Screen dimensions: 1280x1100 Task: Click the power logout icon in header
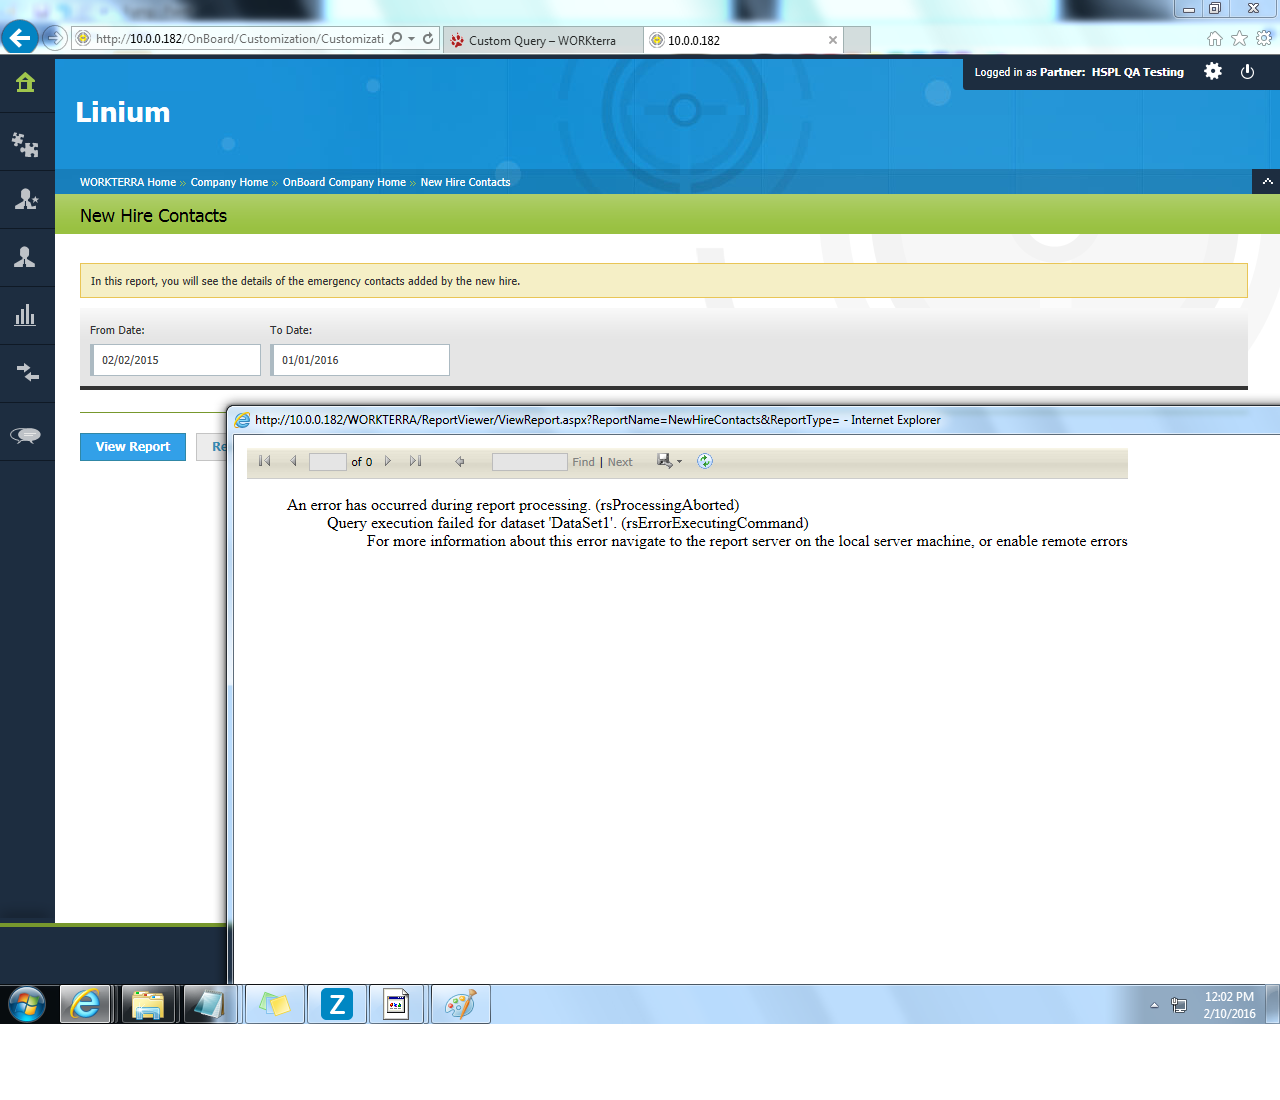[1247, 72]
